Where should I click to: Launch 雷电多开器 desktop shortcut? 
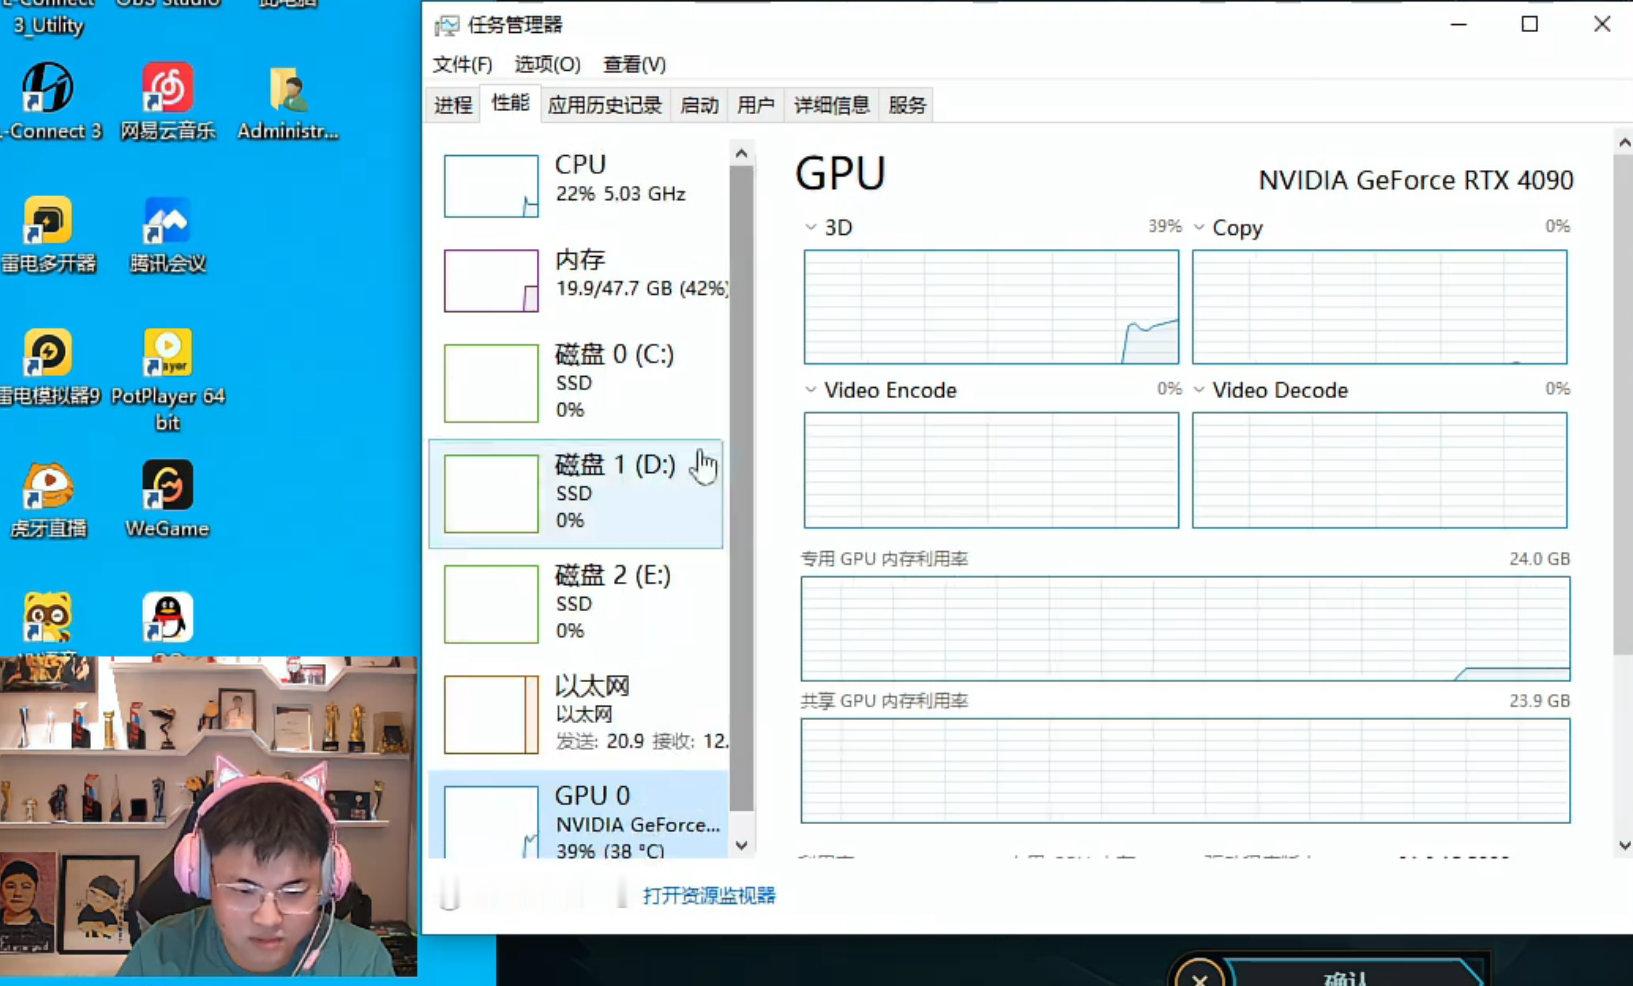(48, 235)
